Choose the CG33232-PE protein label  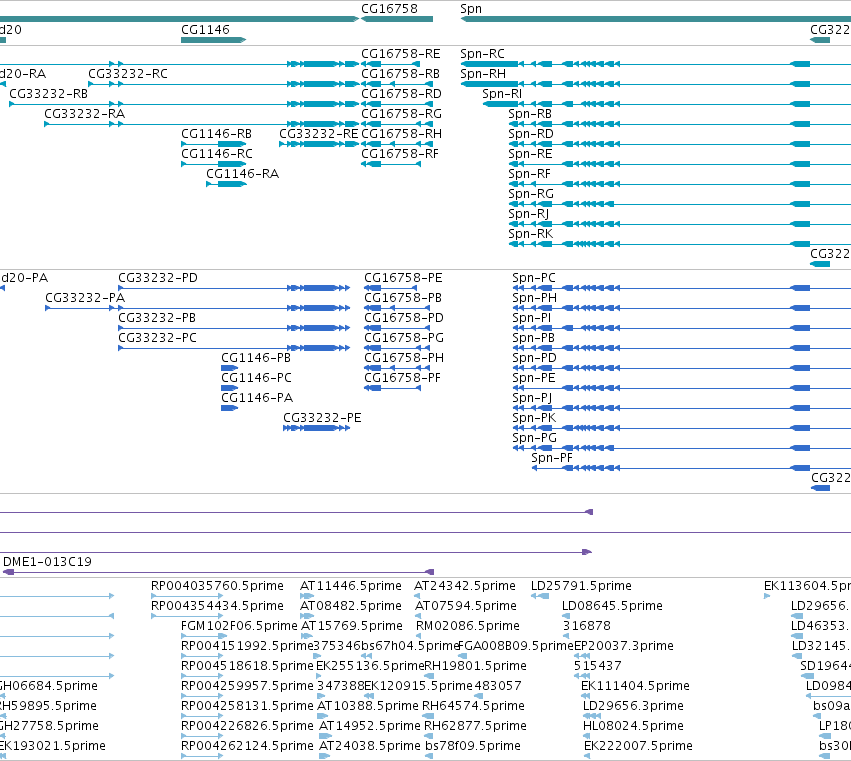click(x=322, y=418)
